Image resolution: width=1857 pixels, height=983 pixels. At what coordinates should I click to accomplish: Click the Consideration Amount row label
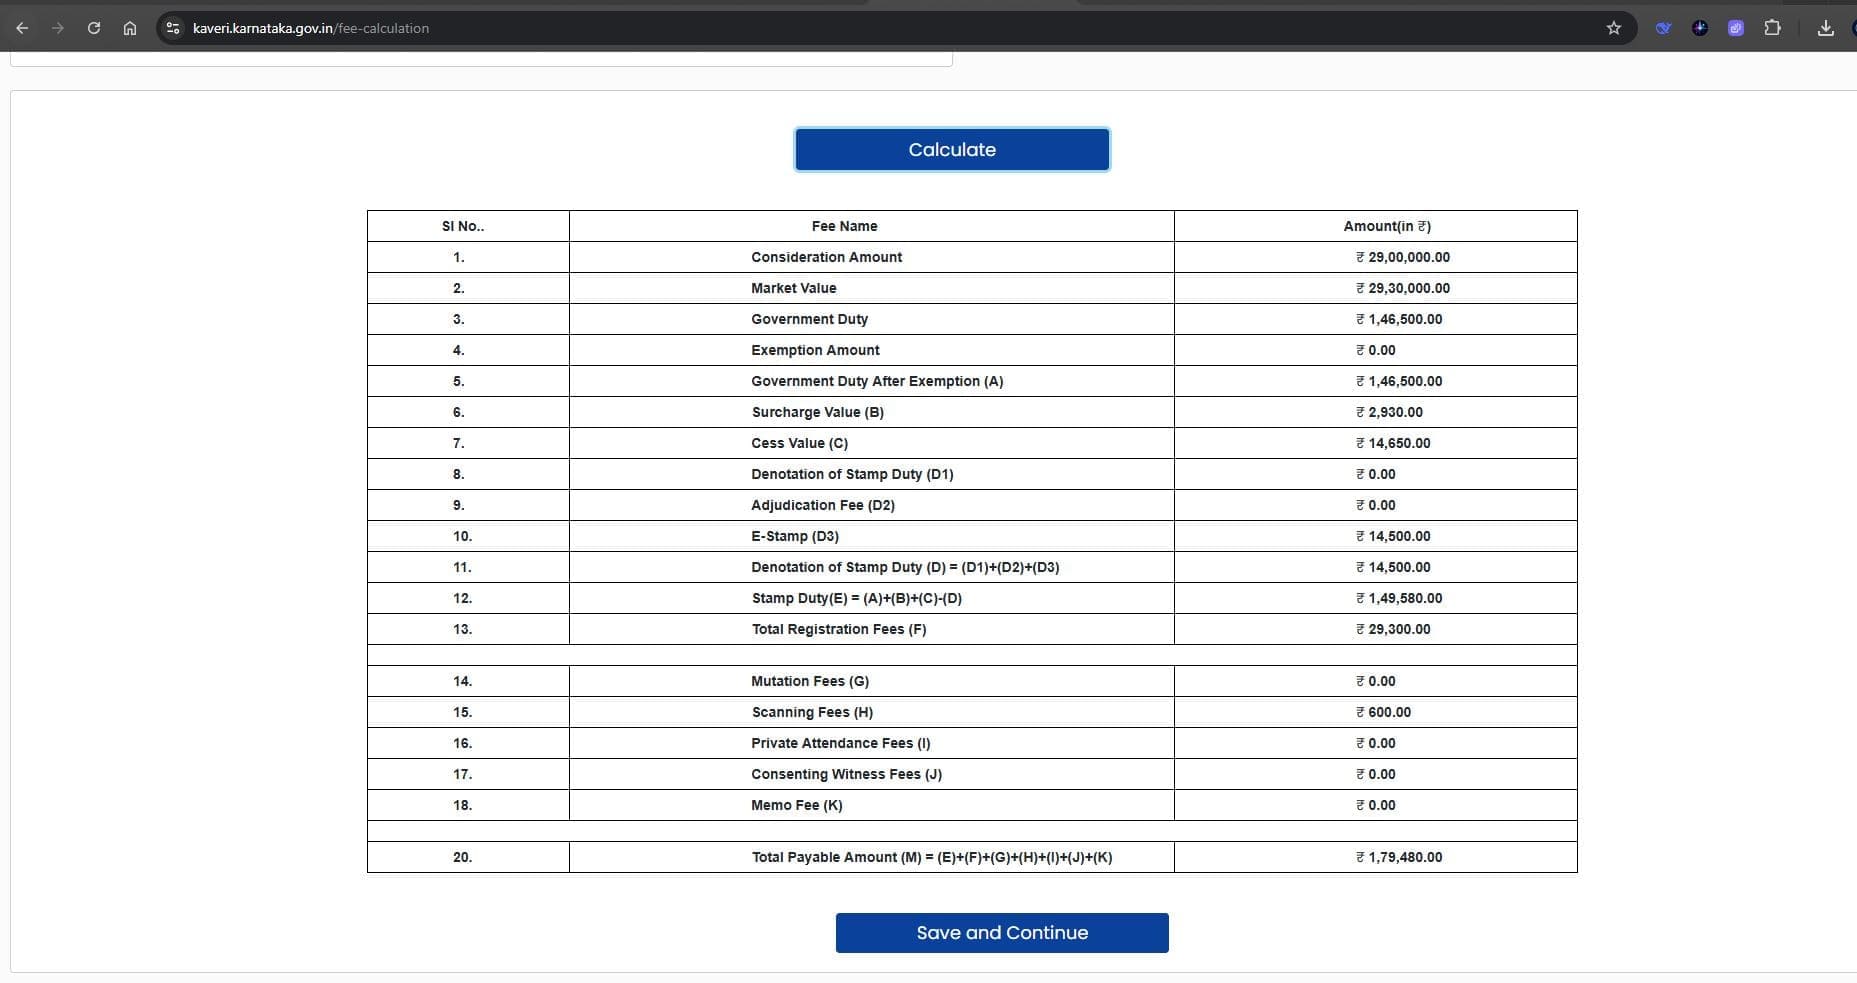pyautogui.click(x=826, y=257)
